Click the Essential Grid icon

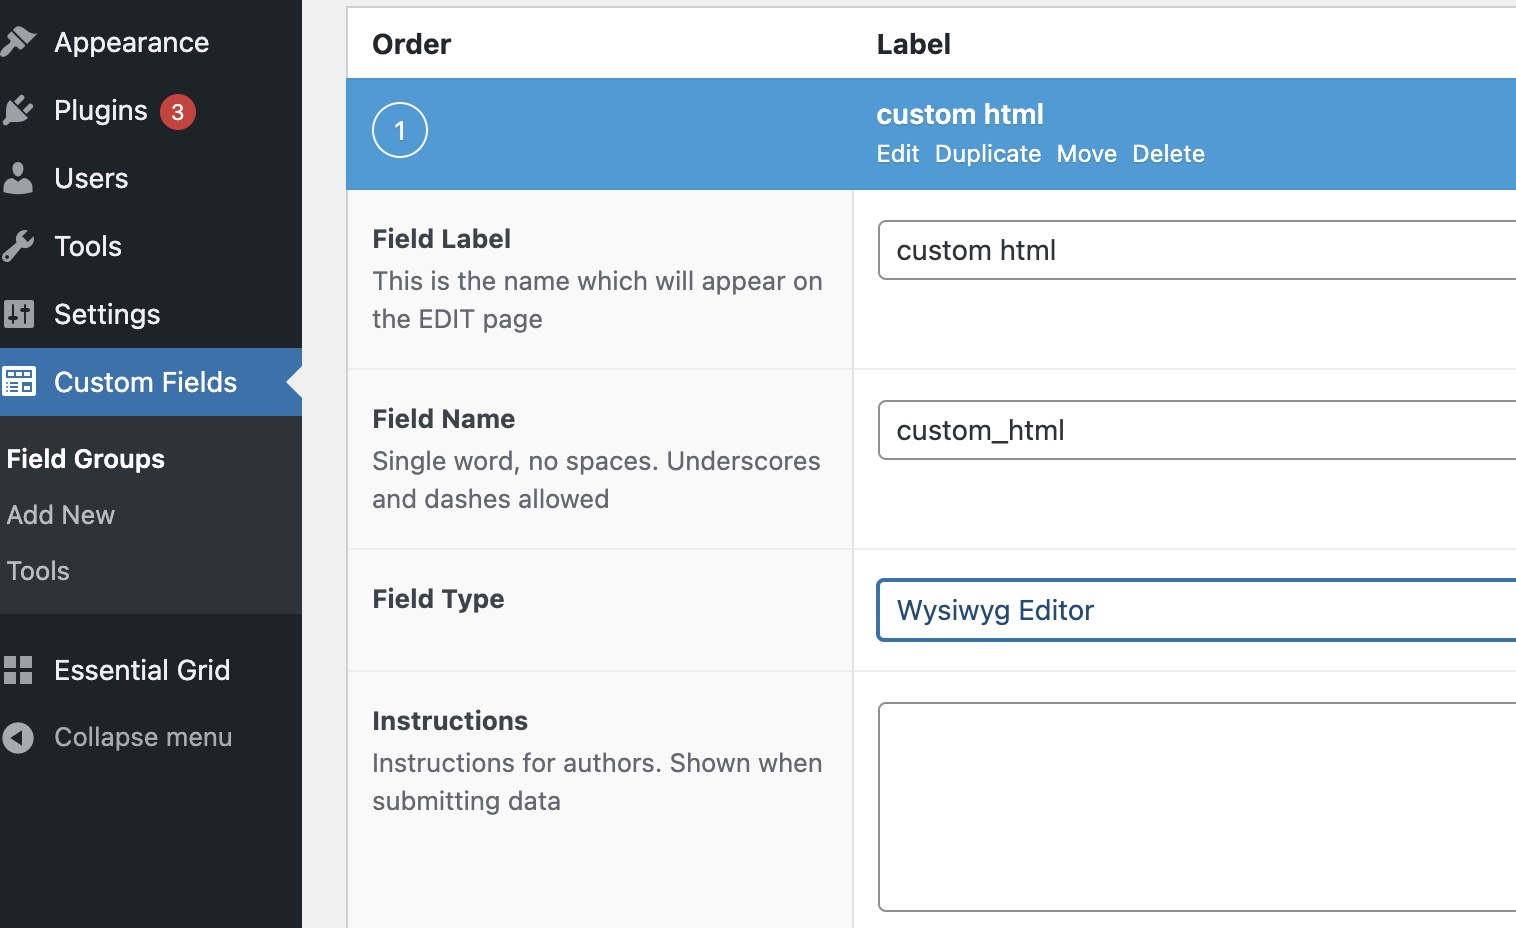point(19,670)
